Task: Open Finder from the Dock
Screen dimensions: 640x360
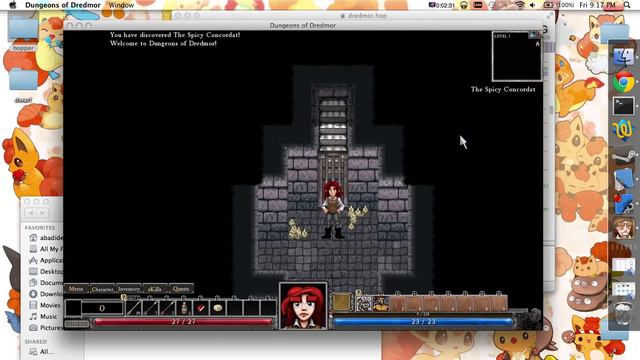Action: 623,57
